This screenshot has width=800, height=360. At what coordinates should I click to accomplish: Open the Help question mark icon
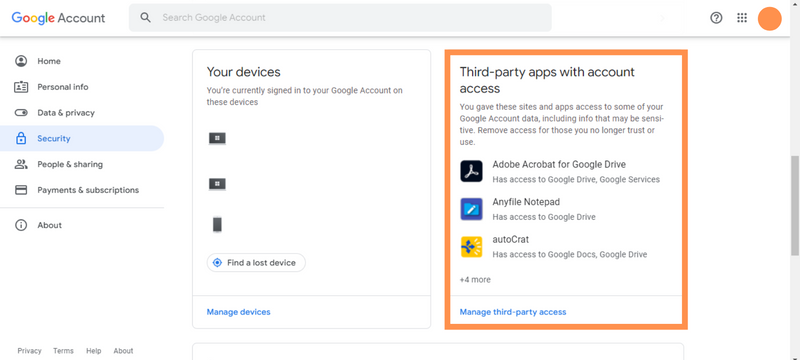click(716, 18)
